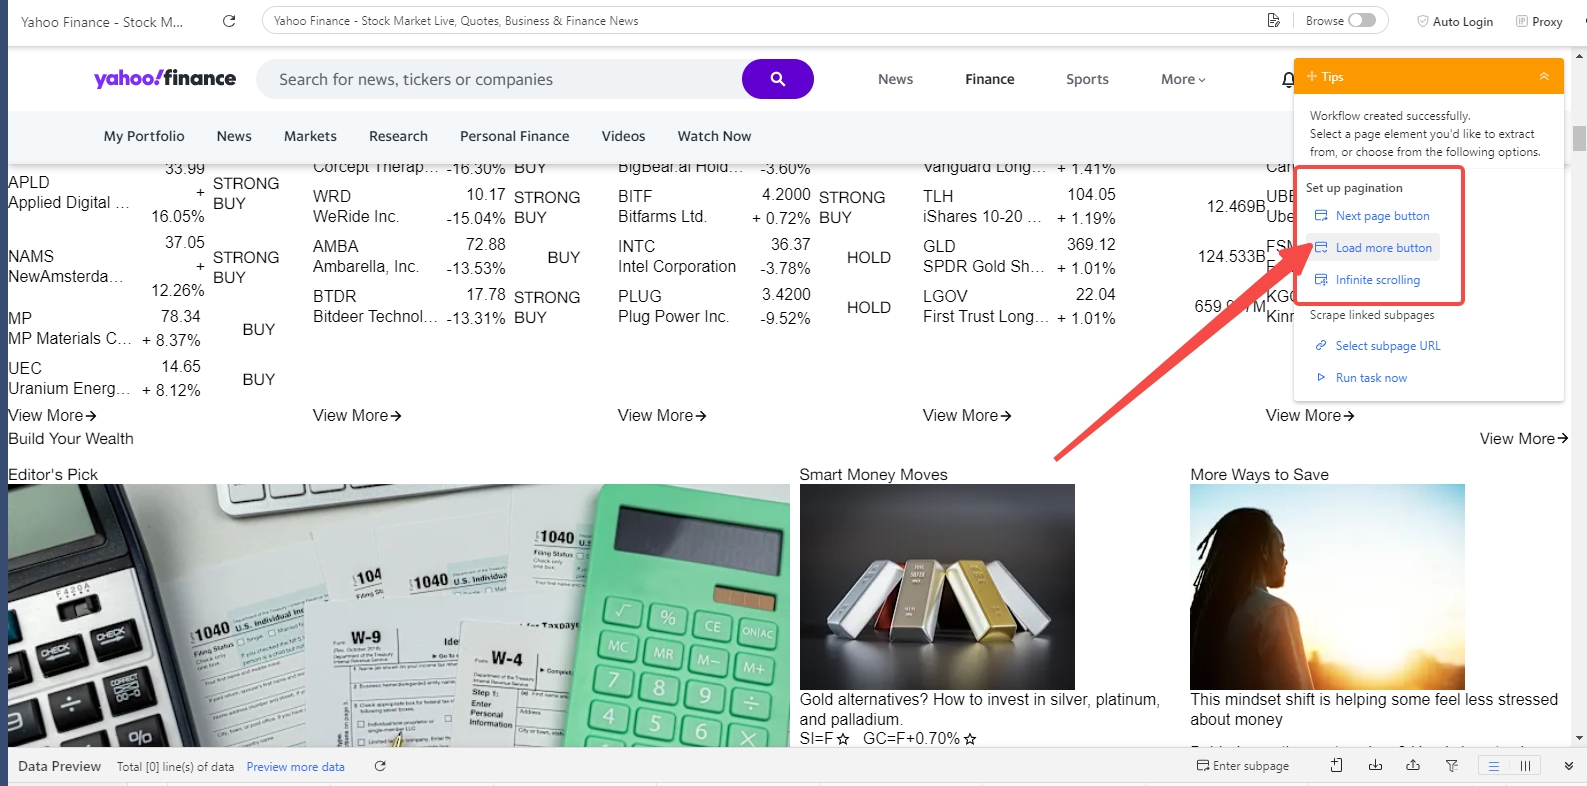This screenshot has height=786, width=1587.
Task: Choose Load more button pagination option
Action: [x=1373, y=248]
